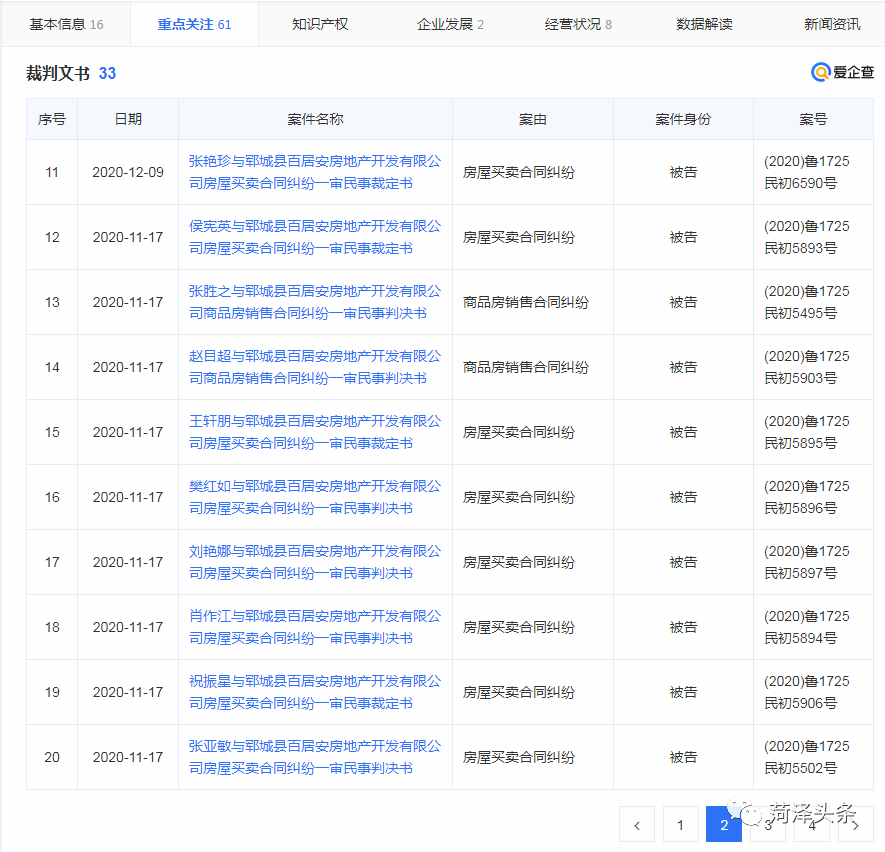
Task: Click 被告 in row 20
Action: pyautogui.click(x=683, y=757)
